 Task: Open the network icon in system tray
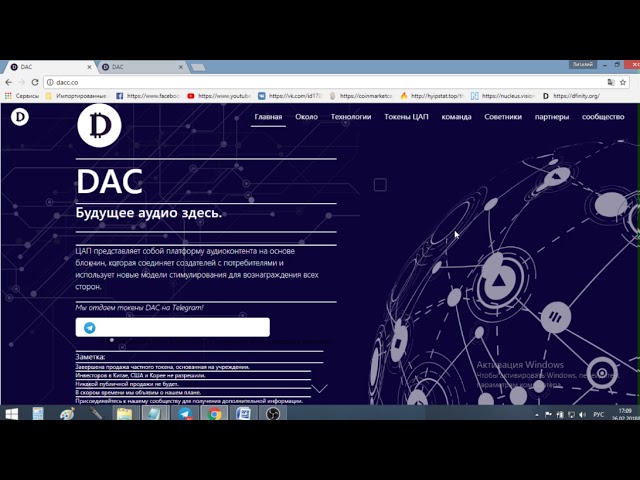coord(571,415)
